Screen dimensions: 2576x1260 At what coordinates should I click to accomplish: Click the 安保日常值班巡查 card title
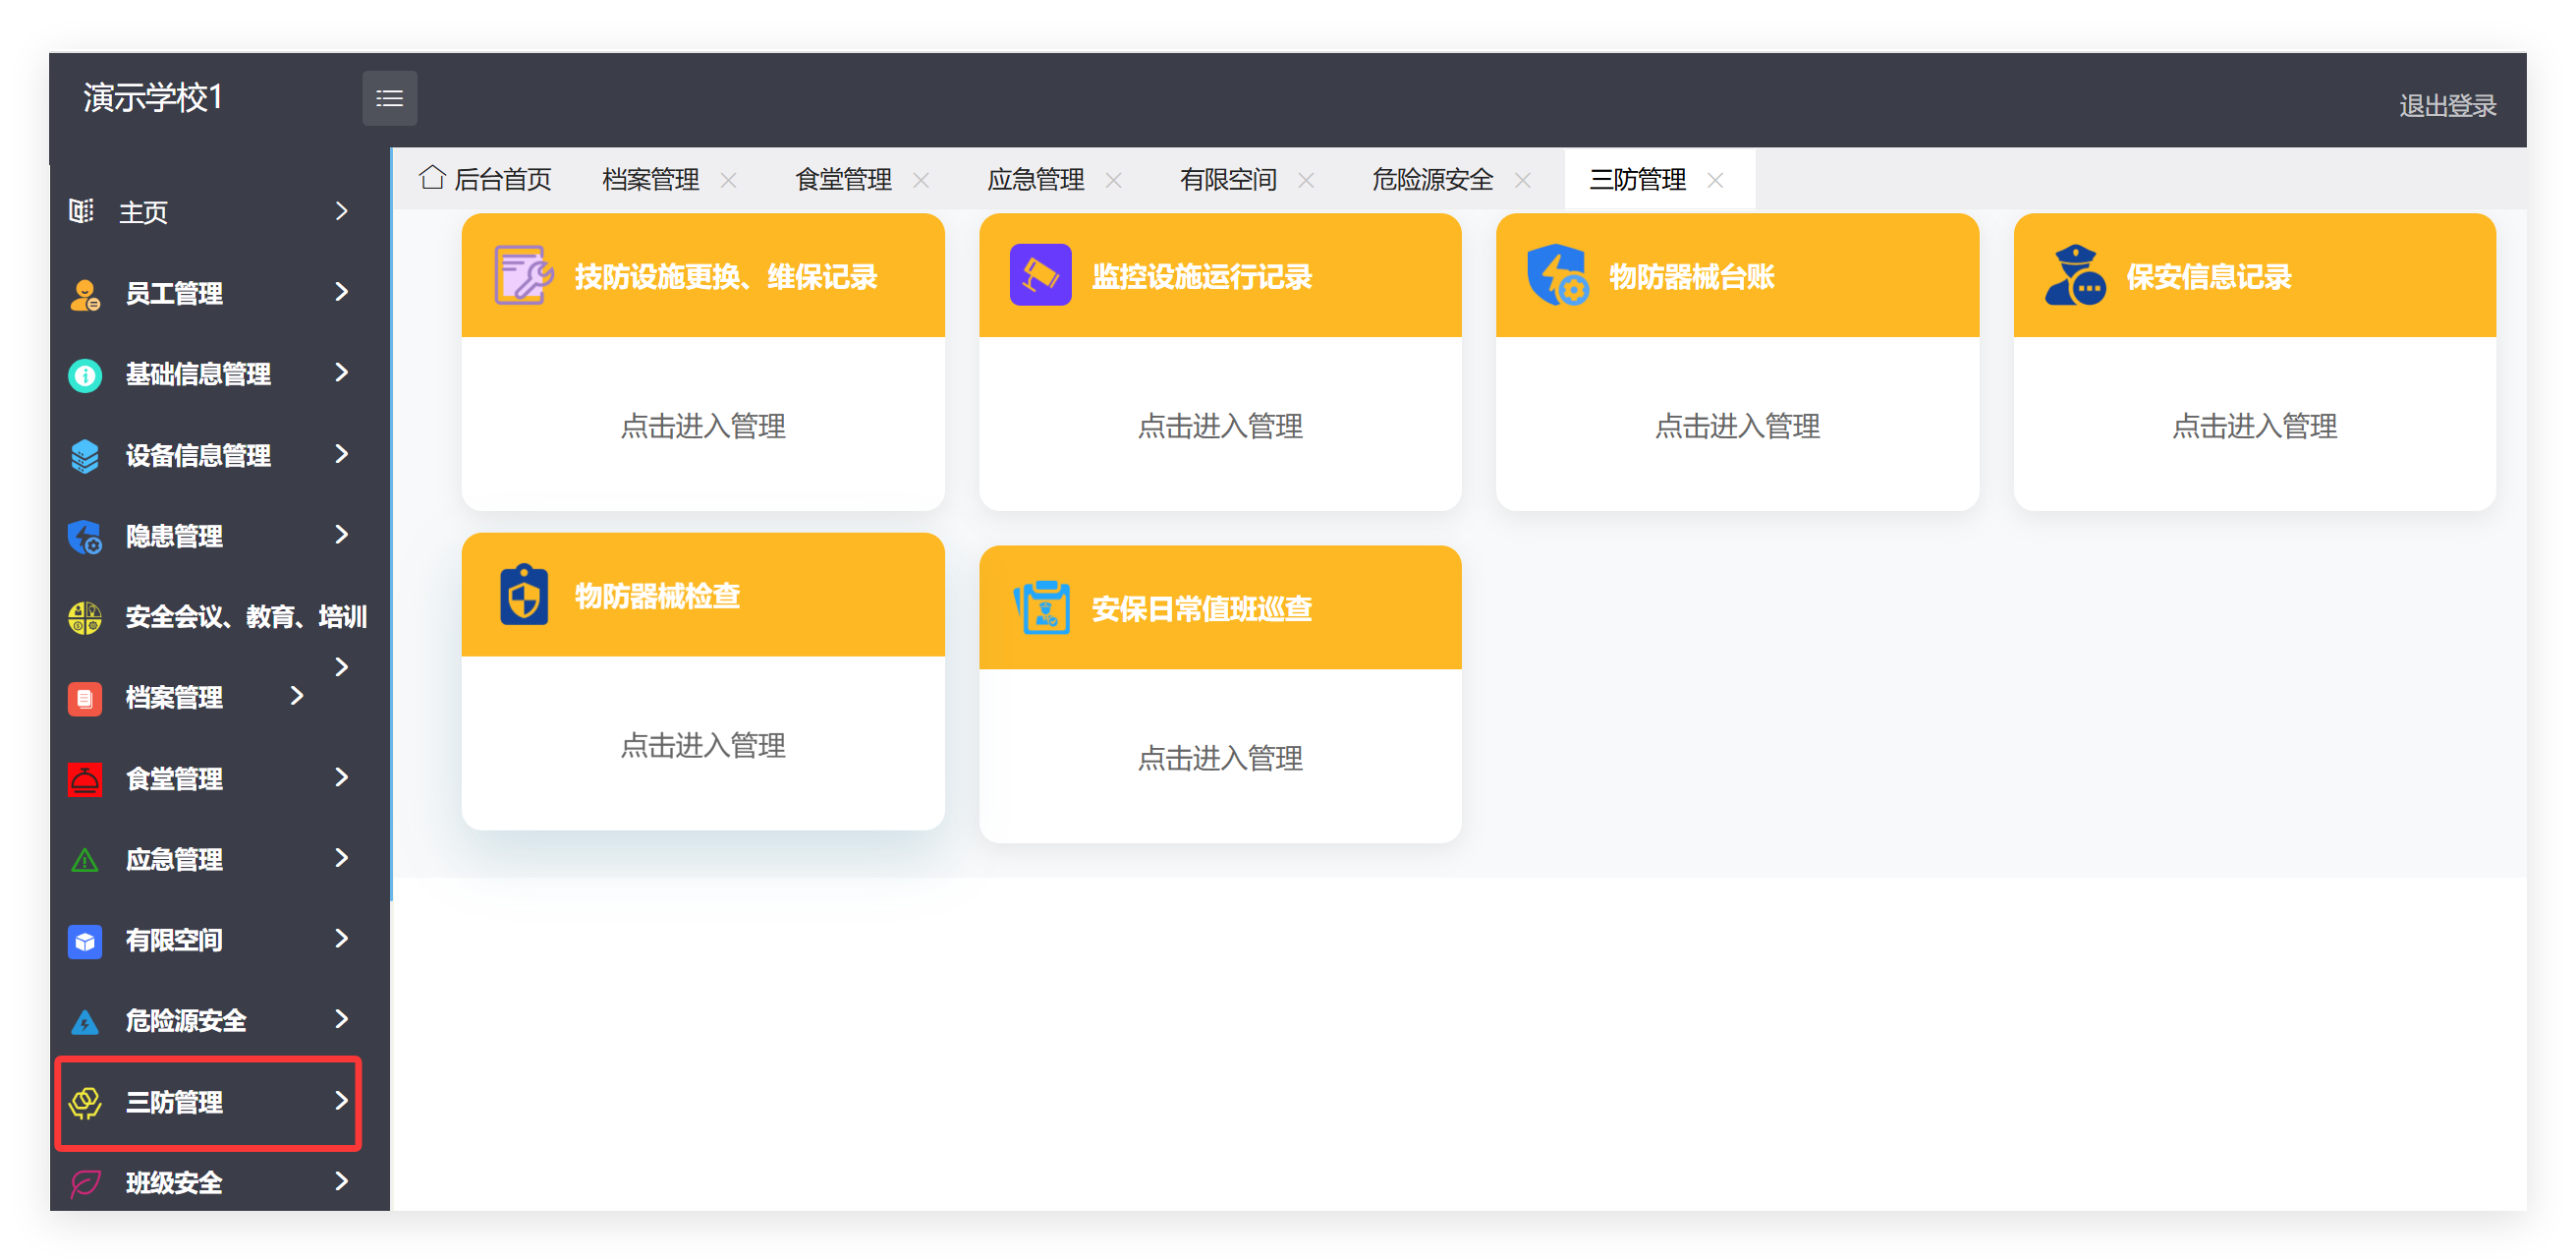pyautogui.click(x=1201, y=609)
